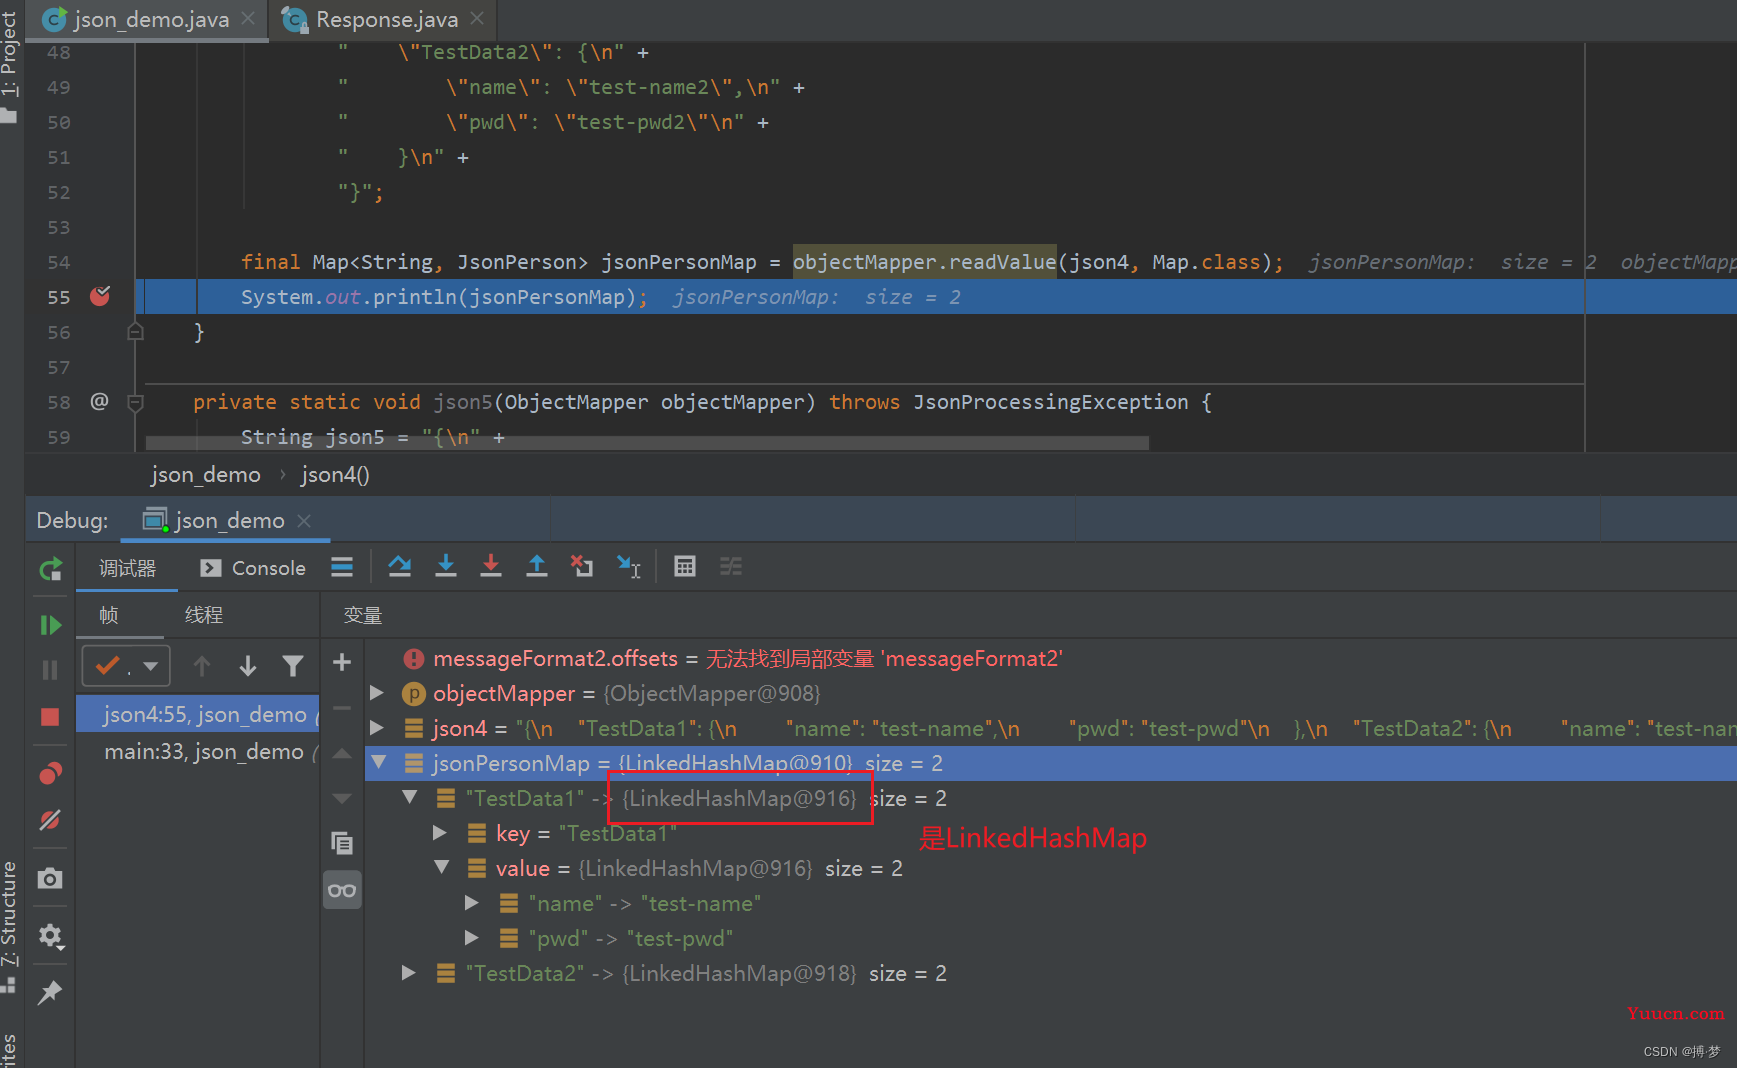Image resolution: width=1737 pixels, height=1068 pixels.
Task: Drop the current frame
Action: pos(582,567)
